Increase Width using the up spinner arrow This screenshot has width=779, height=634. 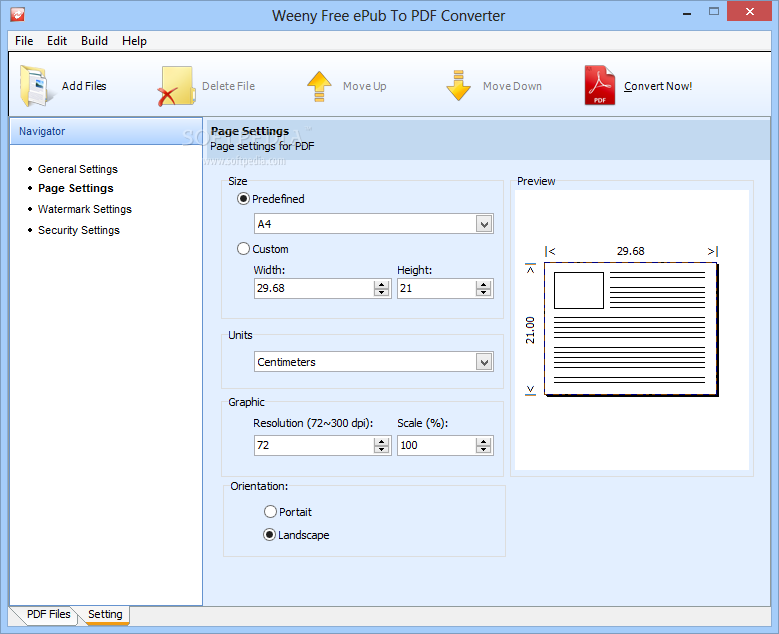pyautogui.click(x=381, y=285)
